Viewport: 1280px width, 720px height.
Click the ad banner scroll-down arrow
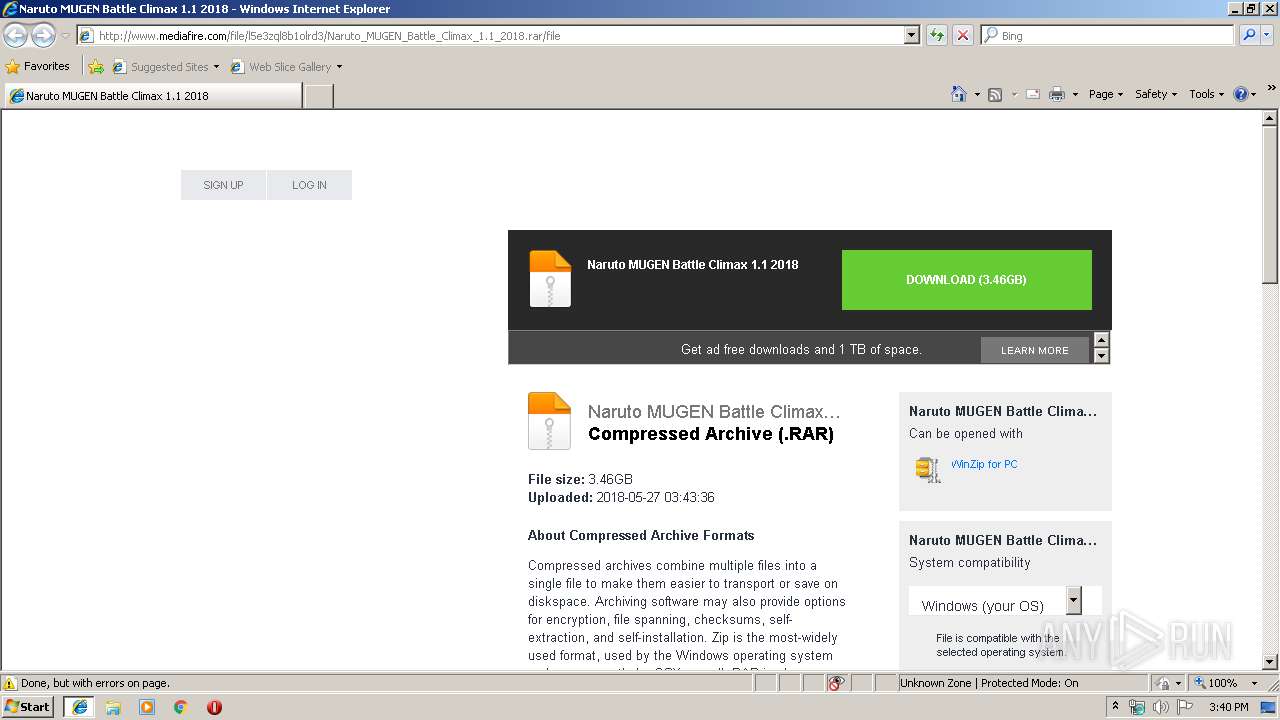click(1101, 356)
